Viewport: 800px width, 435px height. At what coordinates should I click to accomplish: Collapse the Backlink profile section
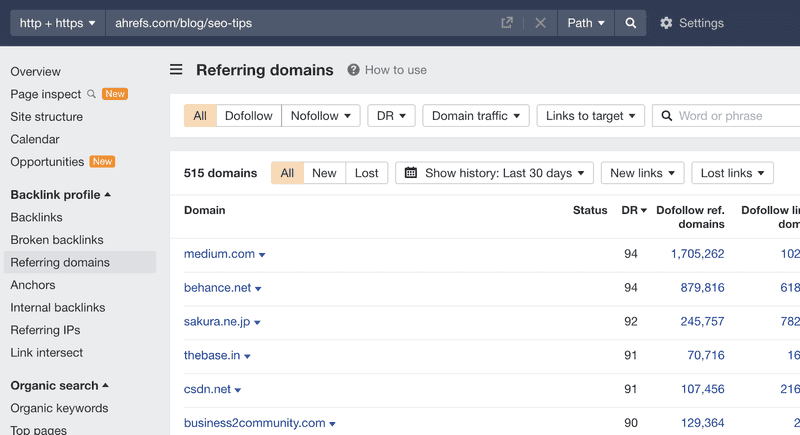pos(61,195)
